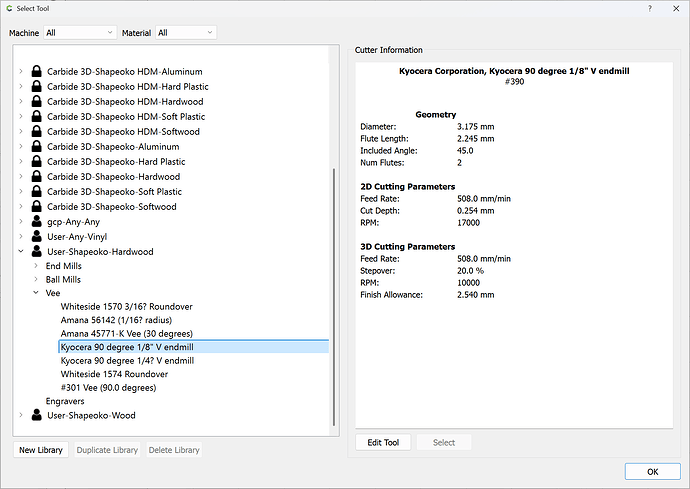
Task: Click lock icon beside Carbide 3D-Shapeoko-Aluminum
Action: (36, 147)
